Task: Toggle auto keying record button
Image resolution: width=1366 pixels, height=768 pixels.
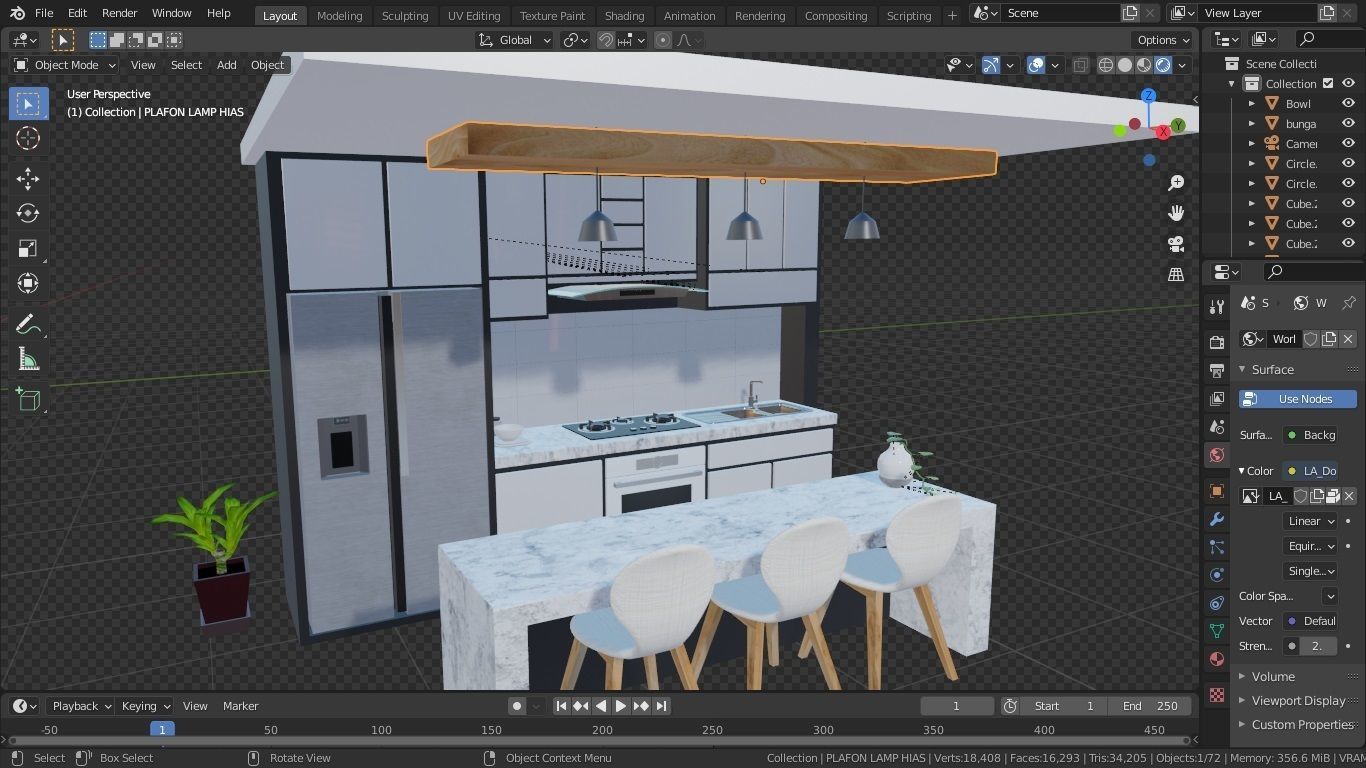Action: point(517,706)
